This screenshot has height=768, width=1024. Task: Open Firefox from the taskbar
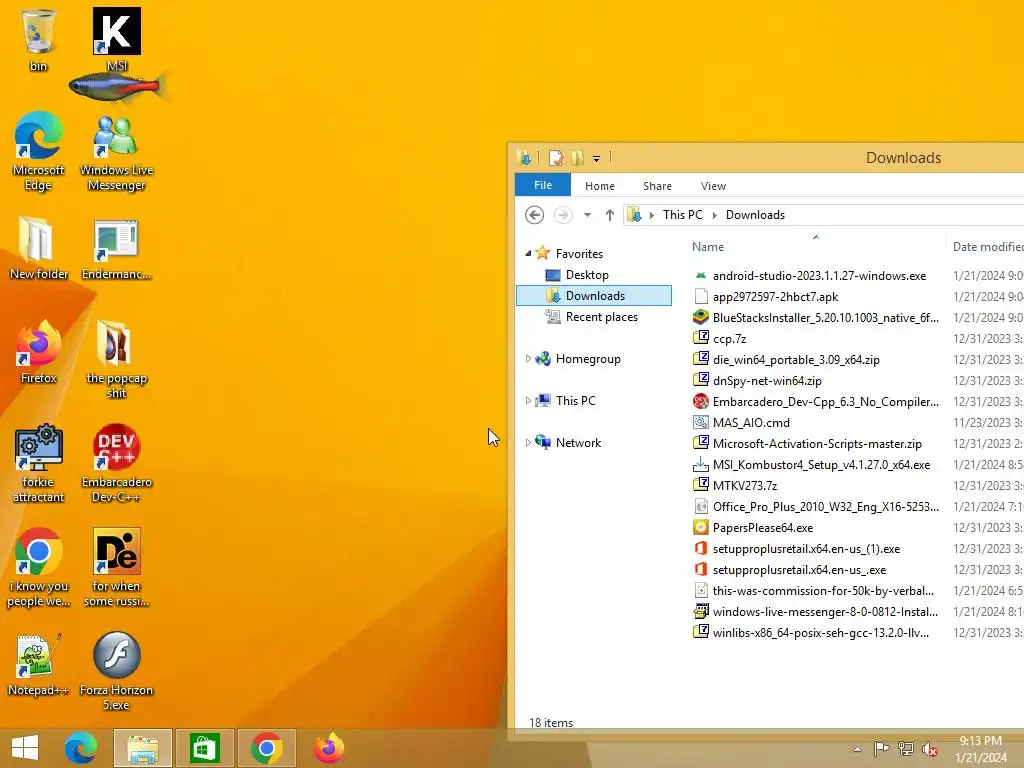(x=328, y=748)
